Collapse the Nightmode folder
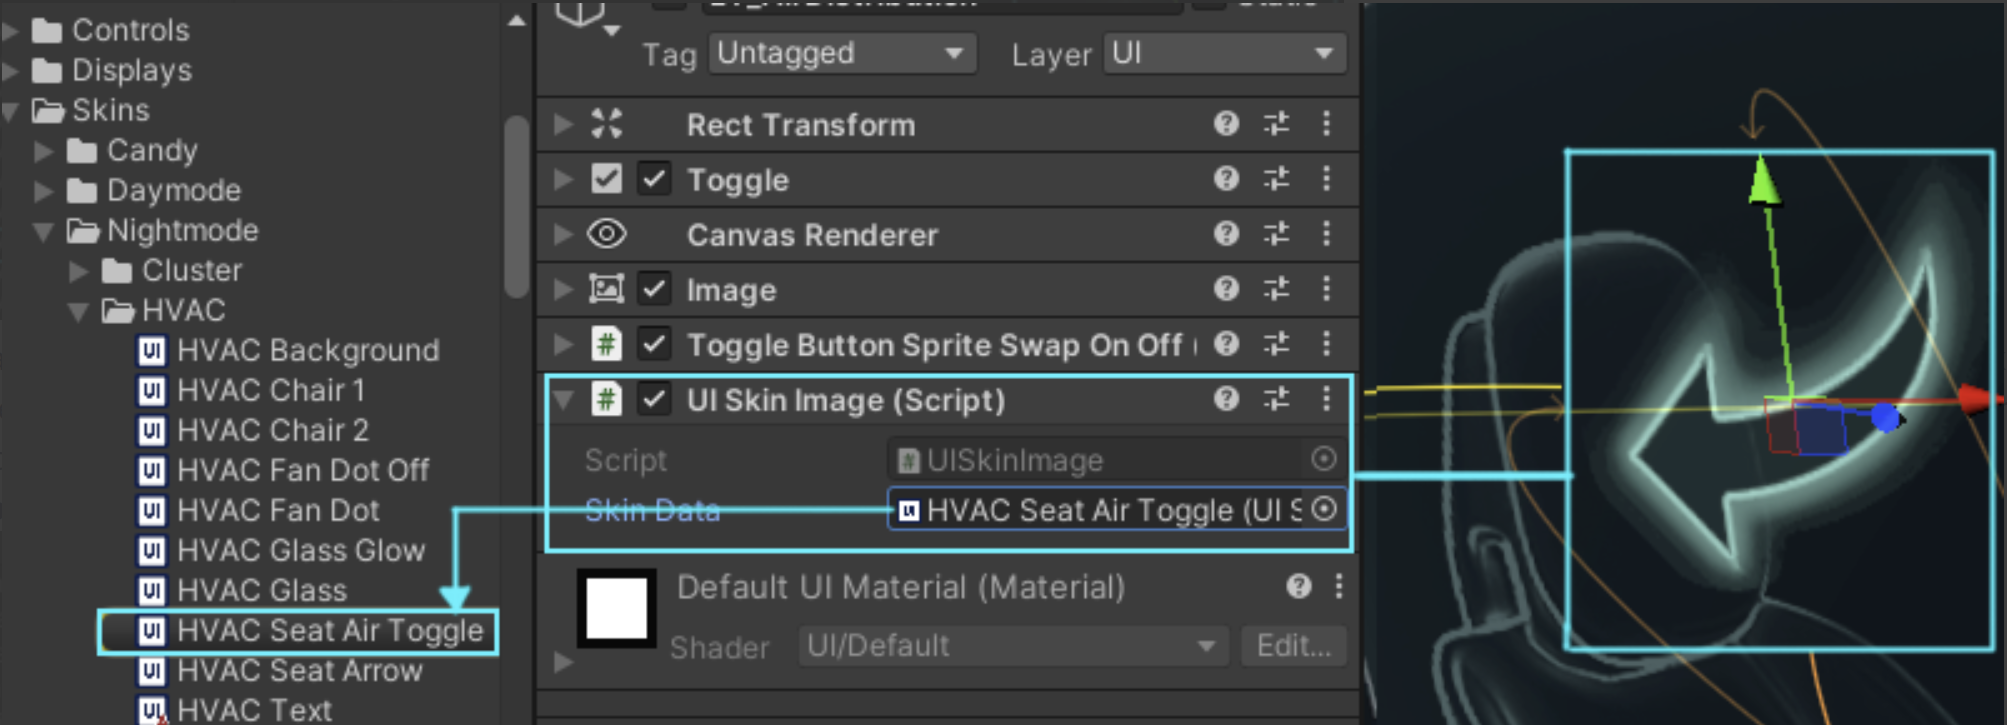The width and height of the screenshot is (2007, 725). coord(42,230)
